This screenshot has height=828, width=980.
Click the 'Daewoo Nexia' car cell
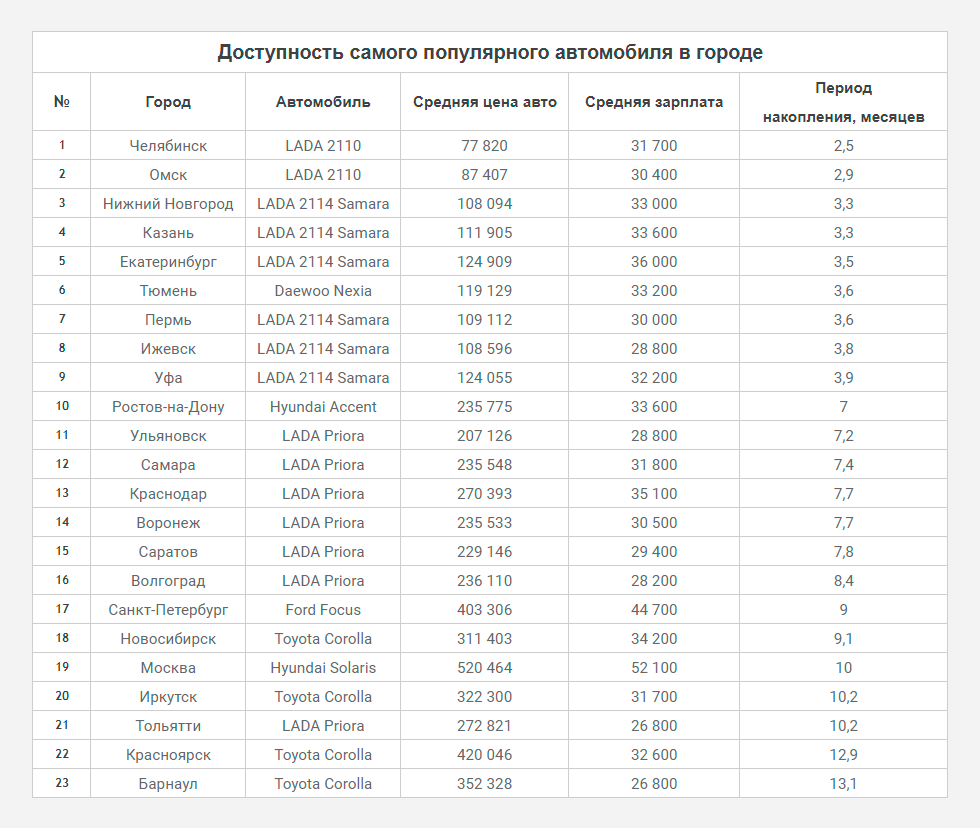tap(323, 291)
